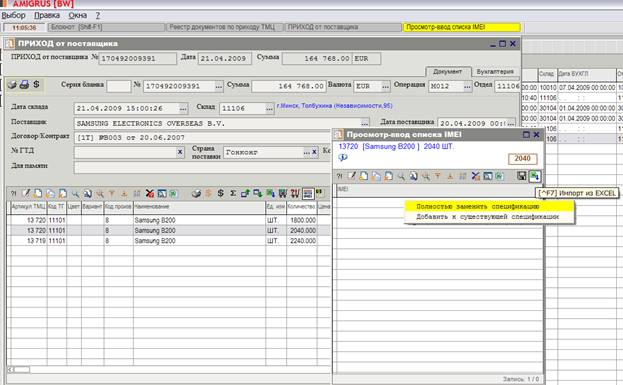
Task: Click the save diskette icon in the IMEI toolbar
Action: pyautogui.click(x=522, y=176)
